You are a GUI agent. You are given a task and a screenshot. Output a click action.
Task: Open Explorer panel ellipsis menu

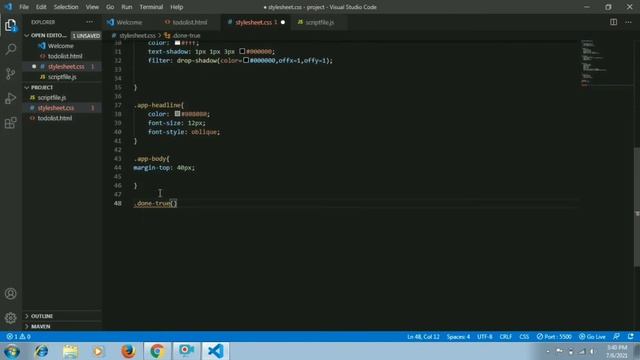[x=89, y=22]
